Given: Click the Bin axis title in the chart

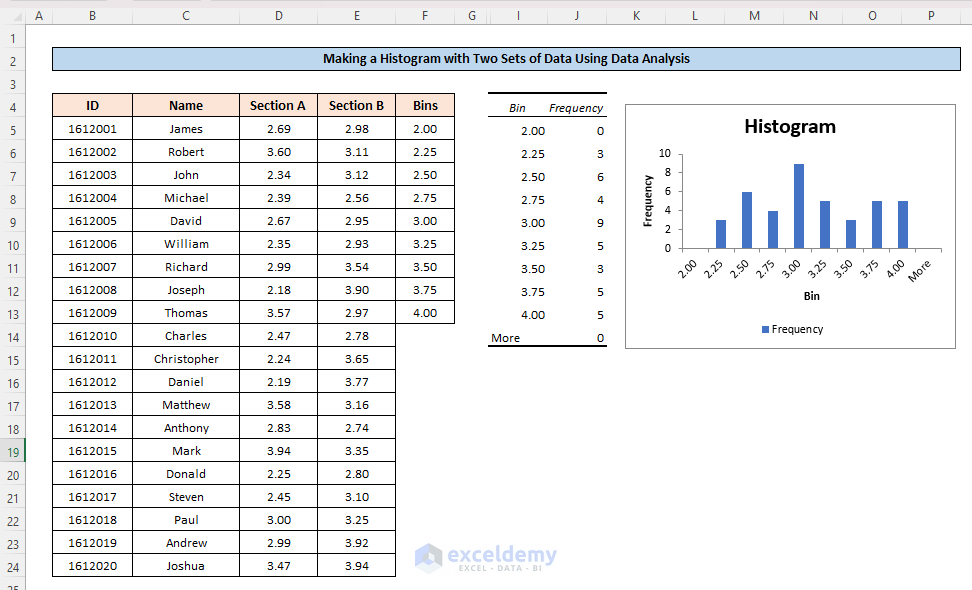Looking at the screenshot, I should point(811,295).
